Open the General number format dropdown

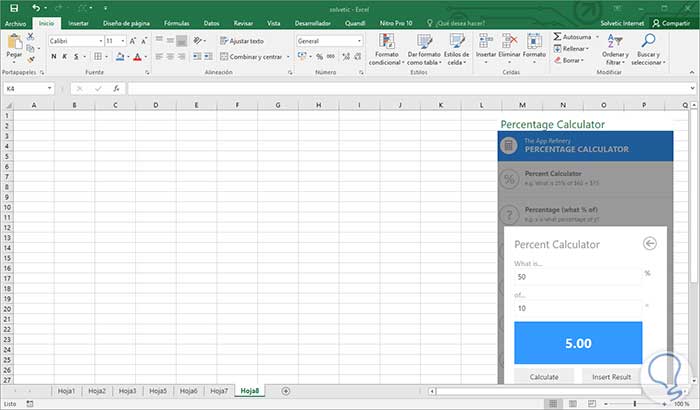359,41
